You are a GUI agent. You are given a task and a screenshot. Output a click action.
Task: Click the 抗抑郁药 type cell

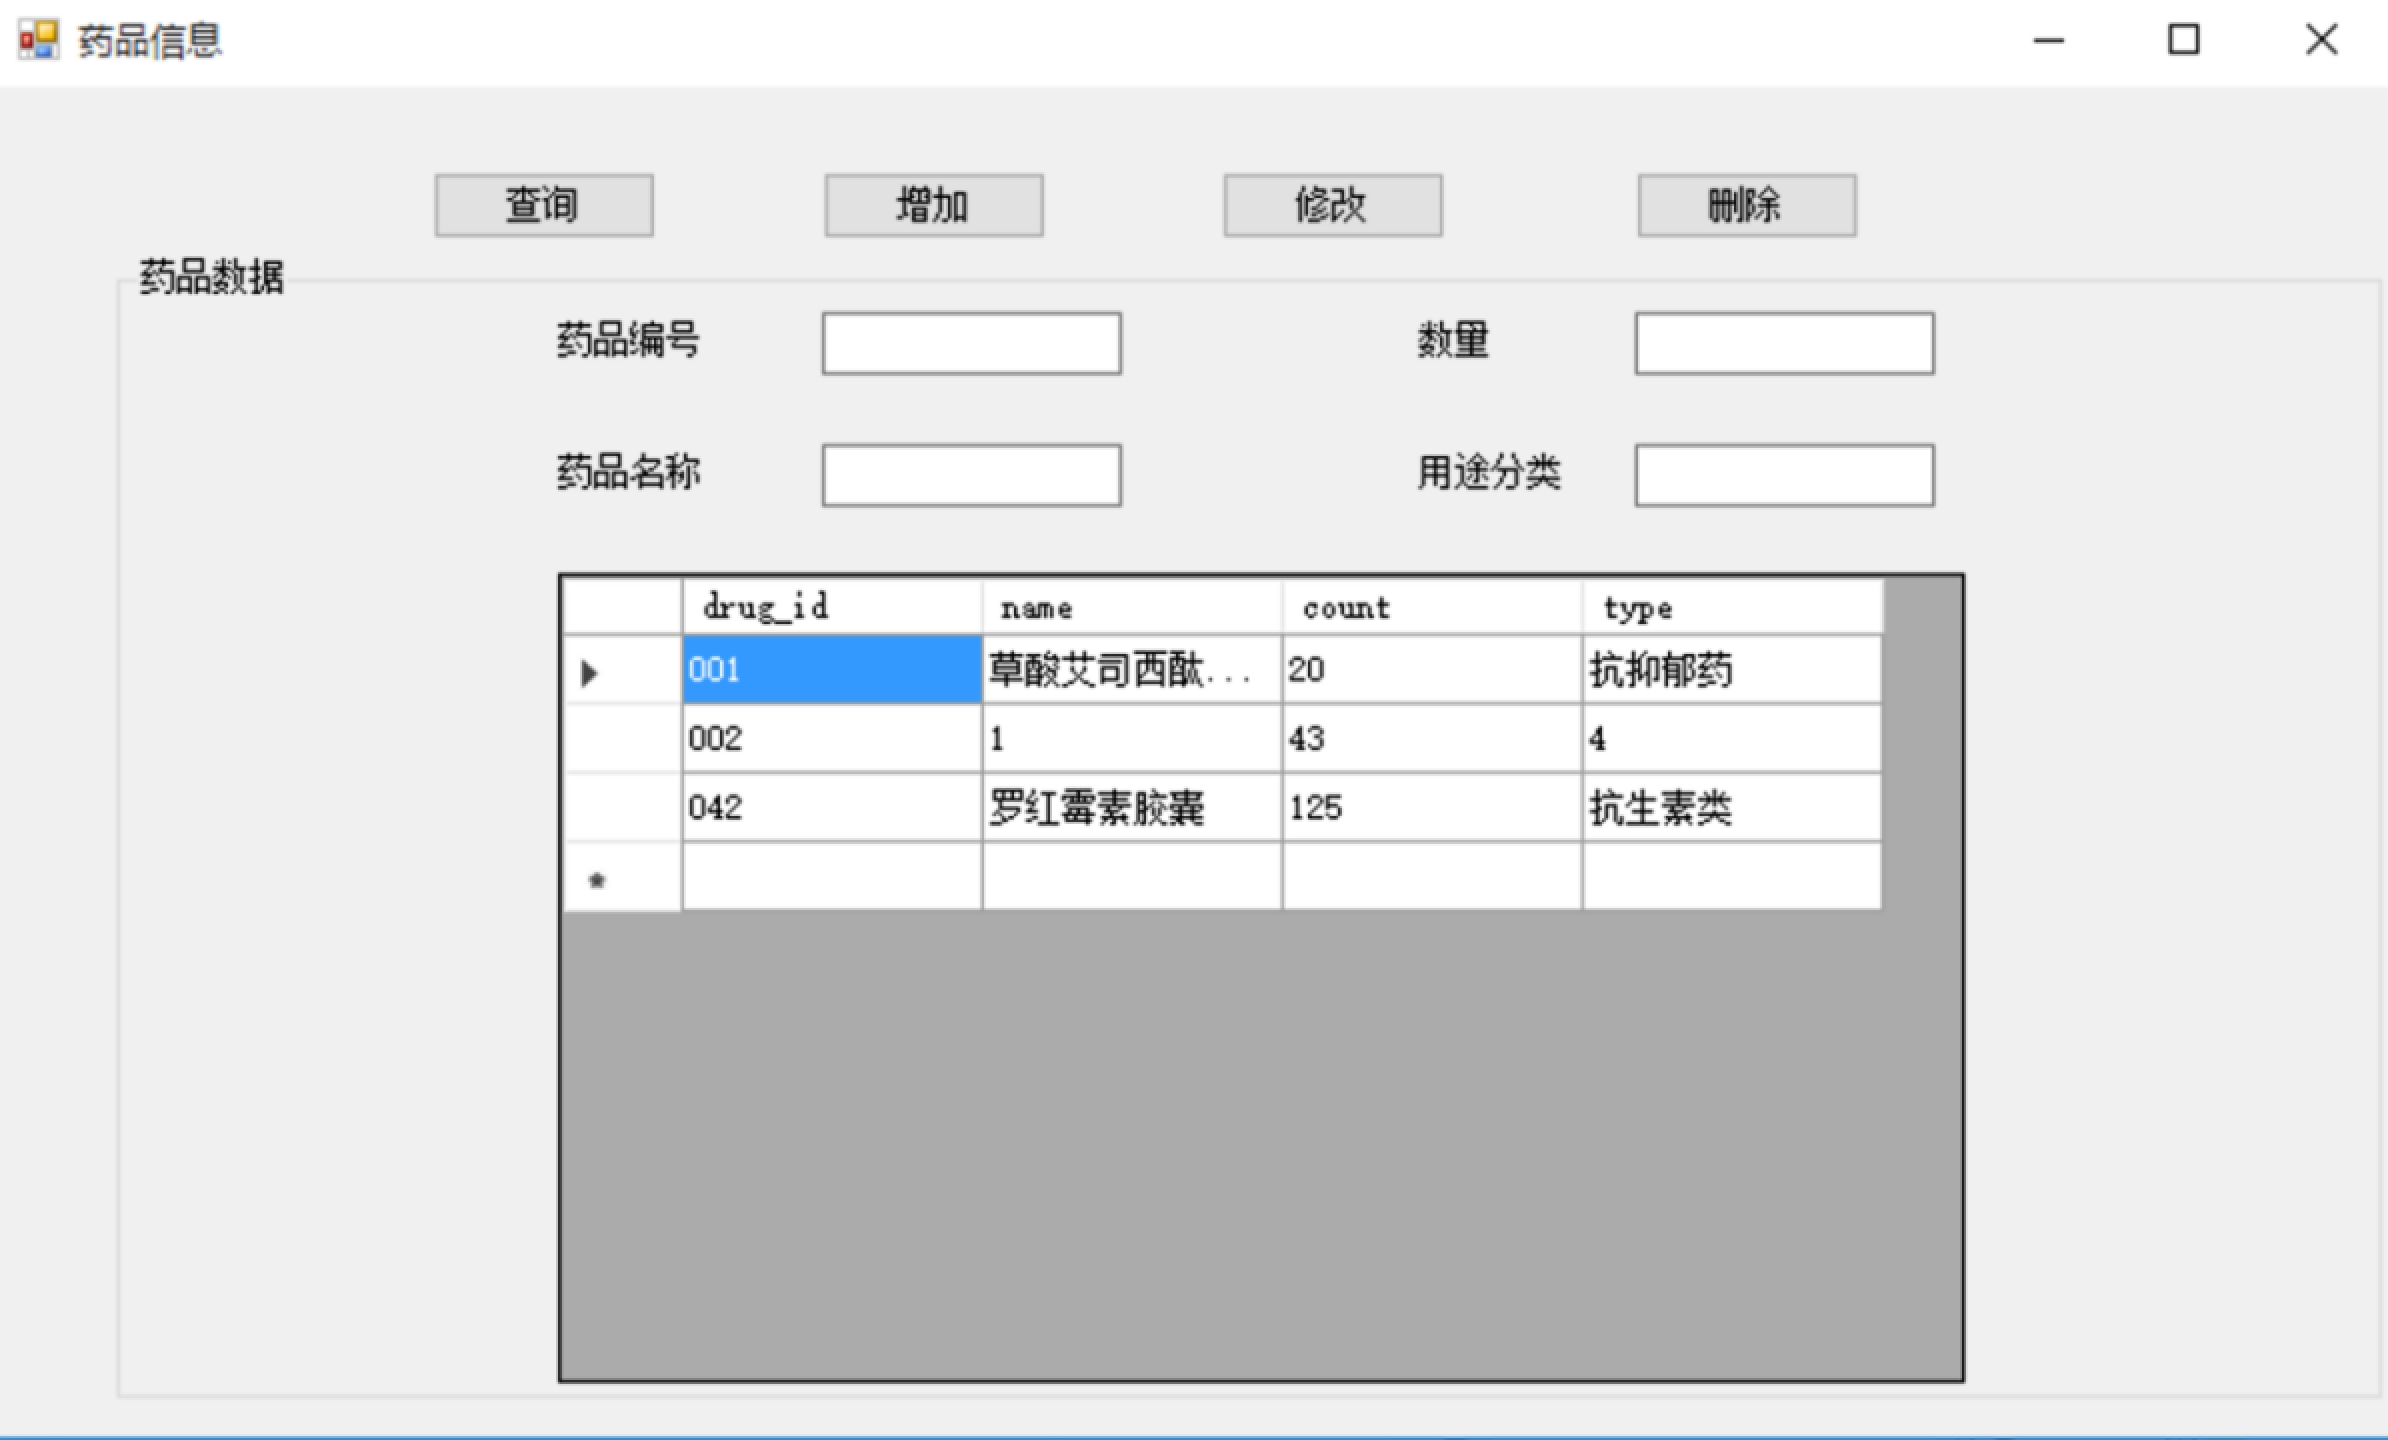[x=1731, y=671]
